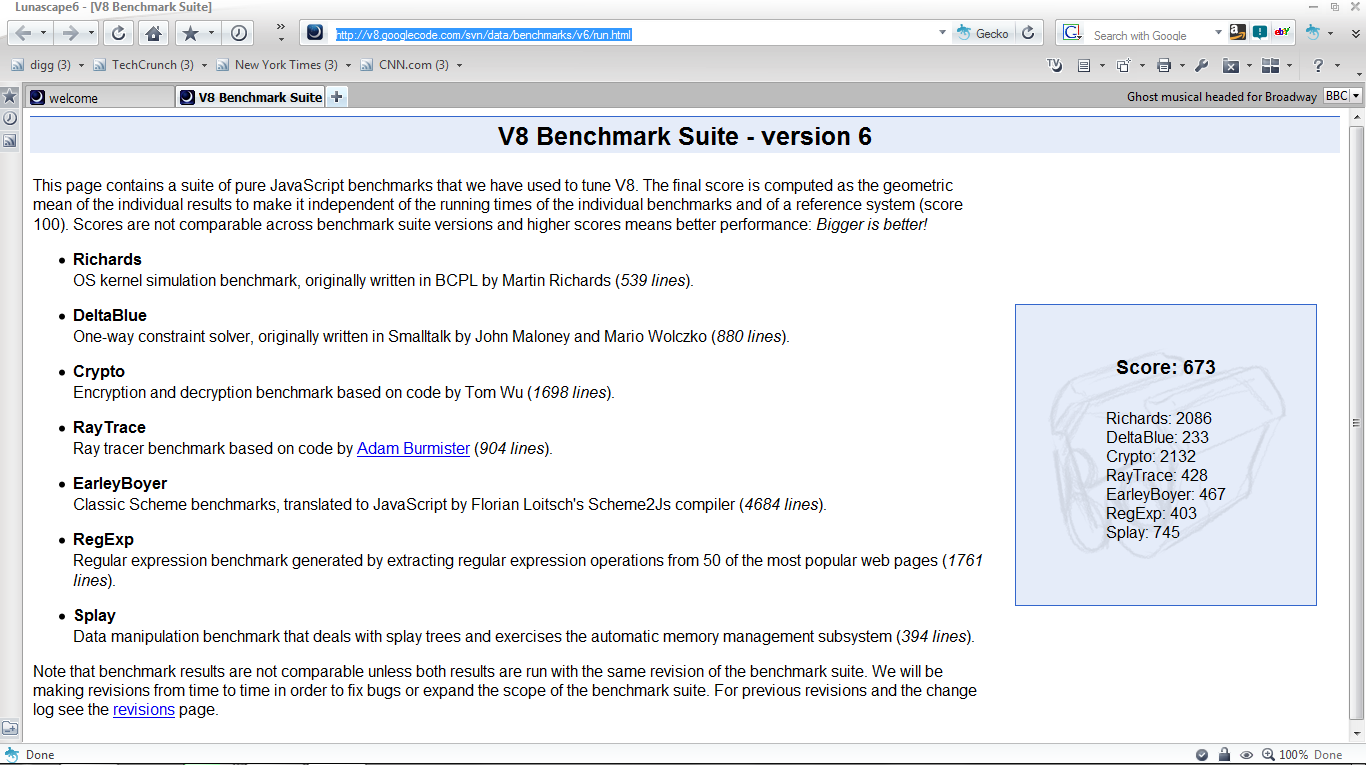Open the TechCrunch (3) feed bookmark
The image size is (1366, 765).
pos(144,65)
